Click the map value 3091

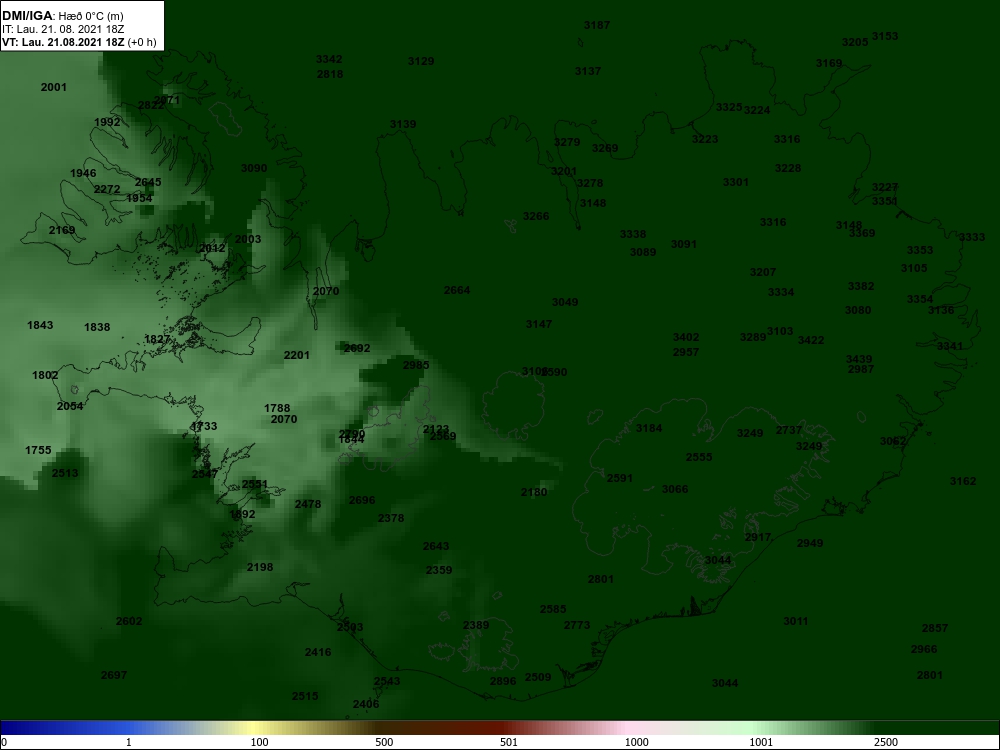pos(684,244)
